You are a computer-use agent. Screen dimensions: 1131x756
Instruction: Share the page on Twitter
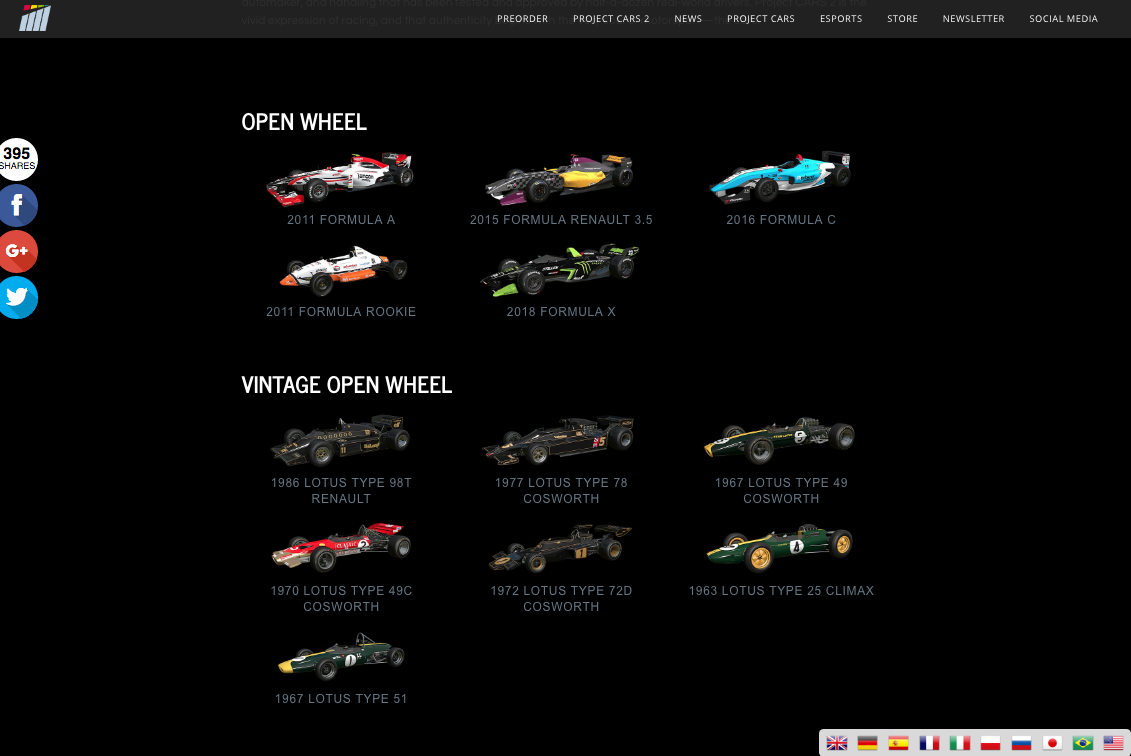click(17, 297)
